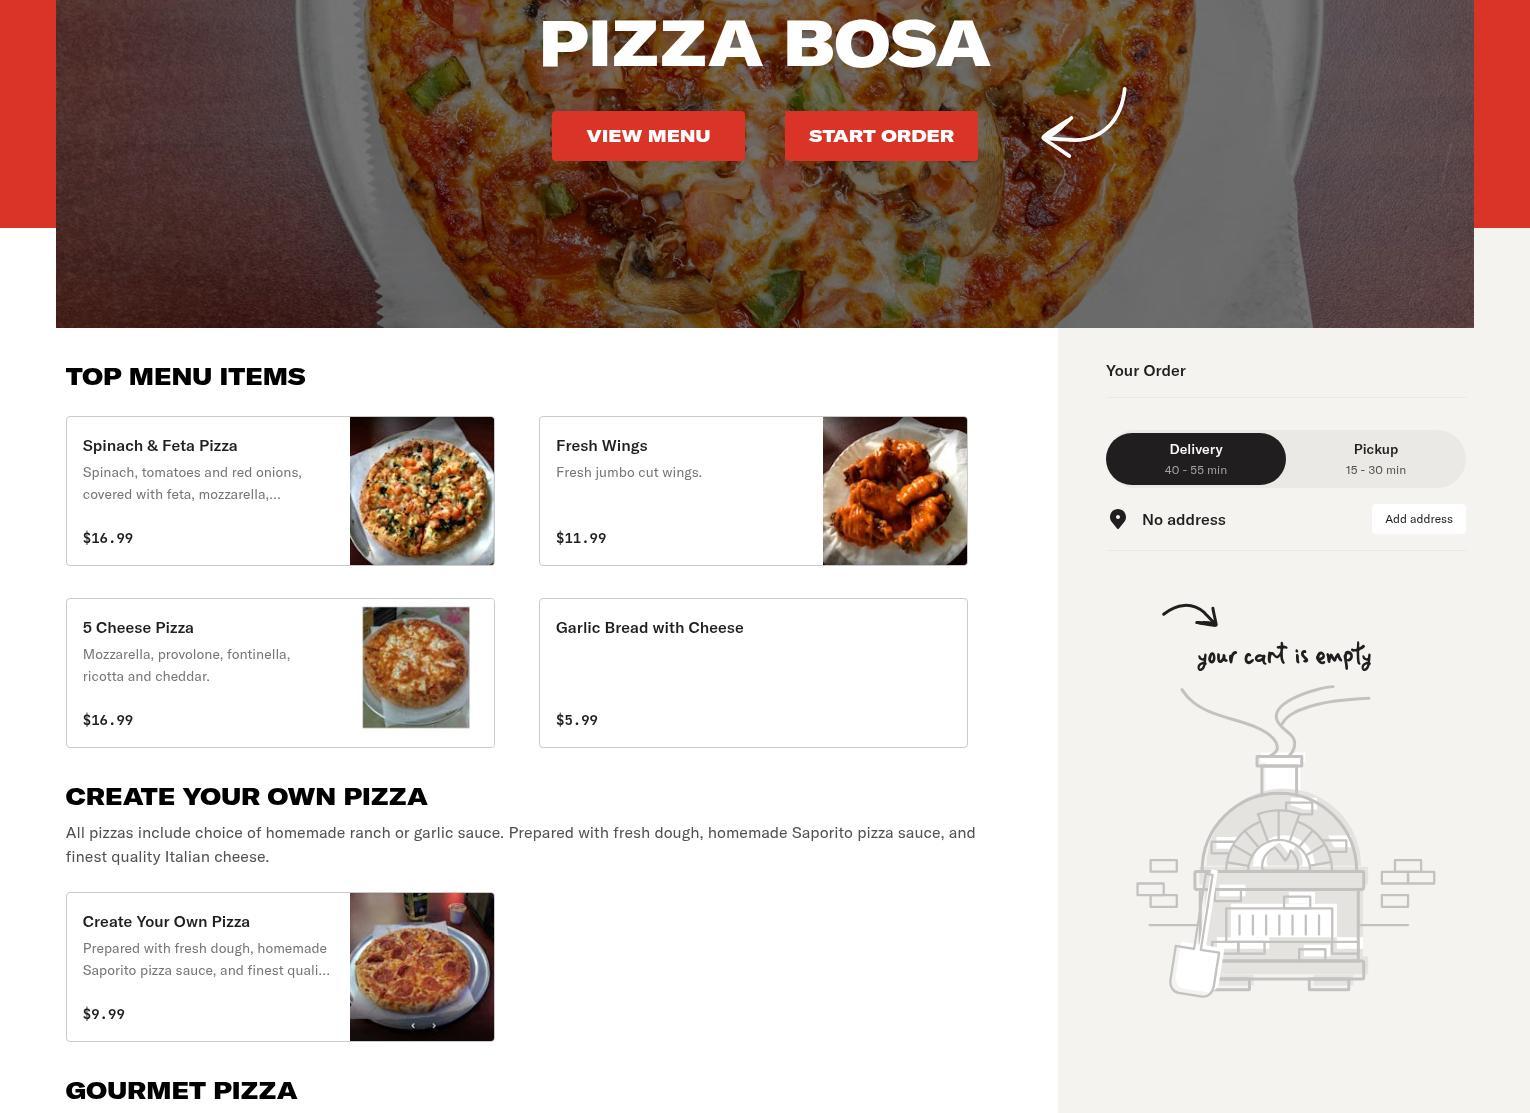The height and width of the screenshot is (1113, 1530).
Task: Open the Spinach & Feta Pizza photo
Action: point(422,491)
